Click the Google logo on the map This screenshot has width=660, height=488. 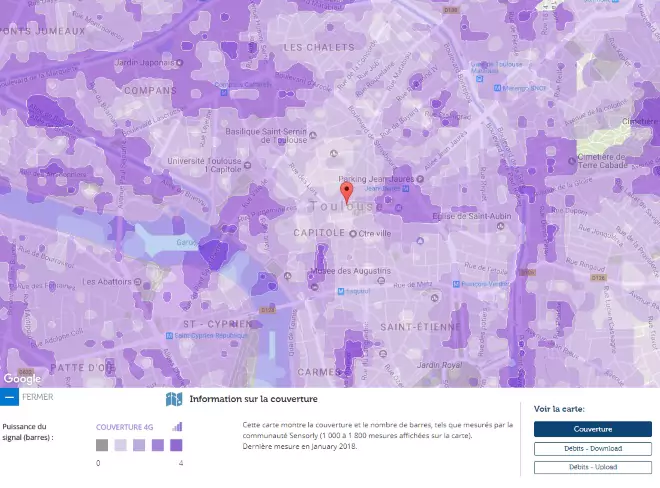22,378
